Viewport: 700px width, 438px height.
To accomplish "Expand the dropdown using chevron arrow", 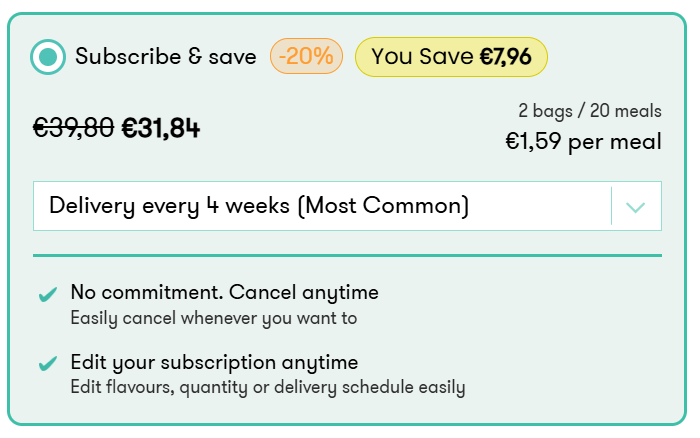I will [636, 207].
